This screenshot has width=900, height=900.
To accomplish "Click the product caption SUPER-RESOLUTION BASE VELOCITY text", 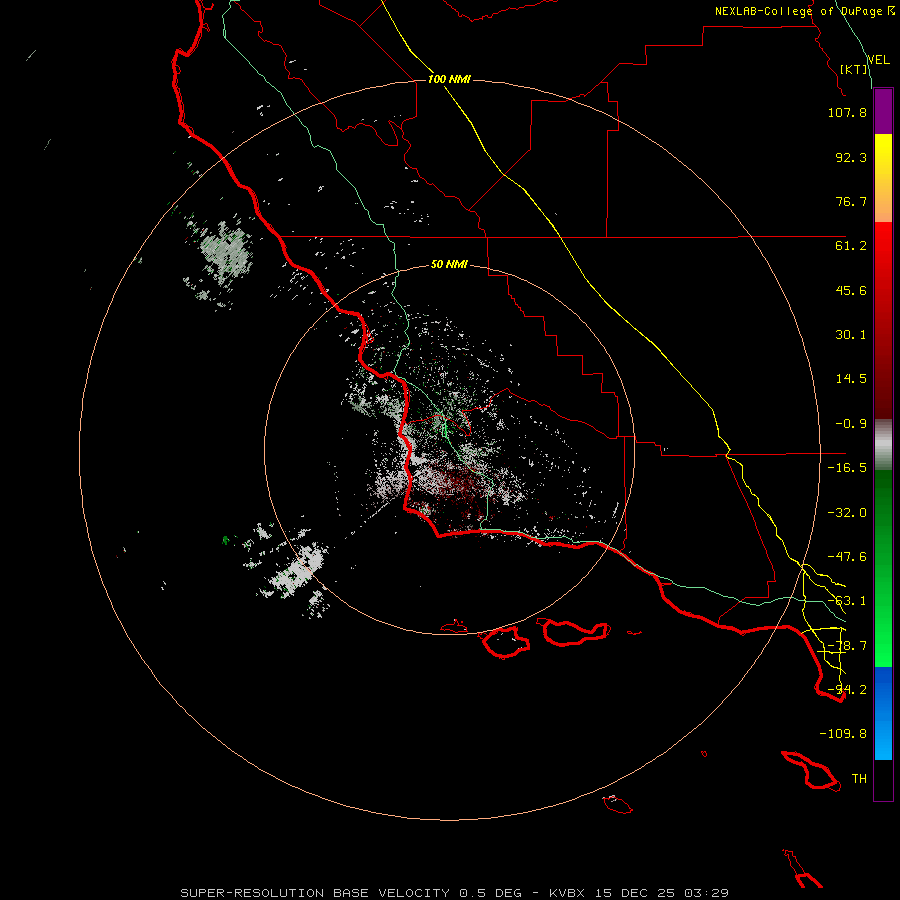I will (315, 893).
